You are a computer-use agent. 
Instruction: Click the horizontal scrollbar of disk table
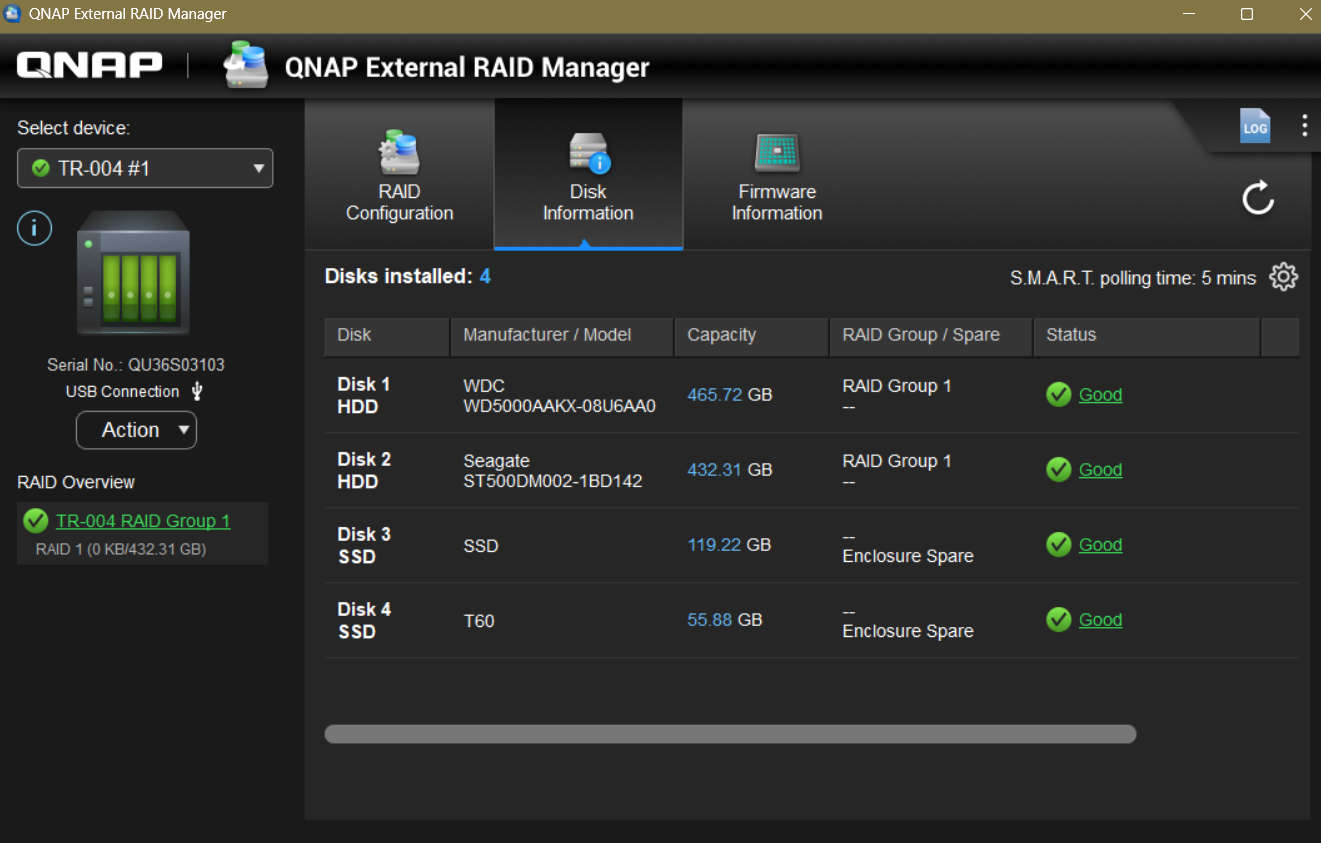[730, 734]
